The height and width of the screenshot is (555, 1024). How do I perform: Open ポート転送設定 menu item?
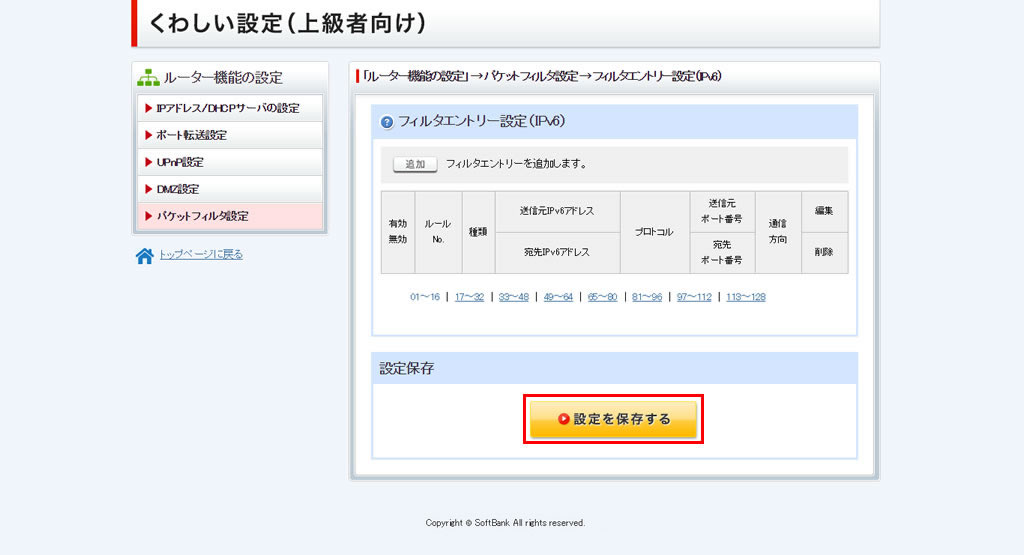230,135
